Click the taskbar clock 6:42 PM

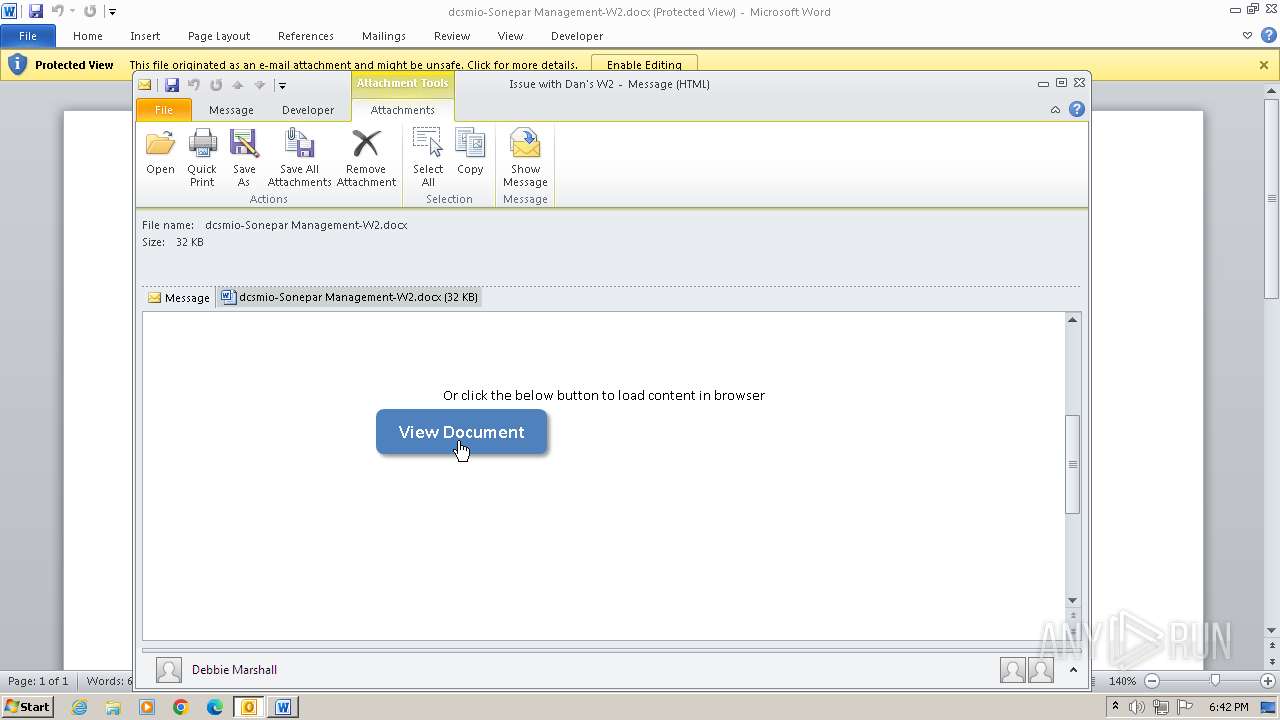pos(1228,707)
